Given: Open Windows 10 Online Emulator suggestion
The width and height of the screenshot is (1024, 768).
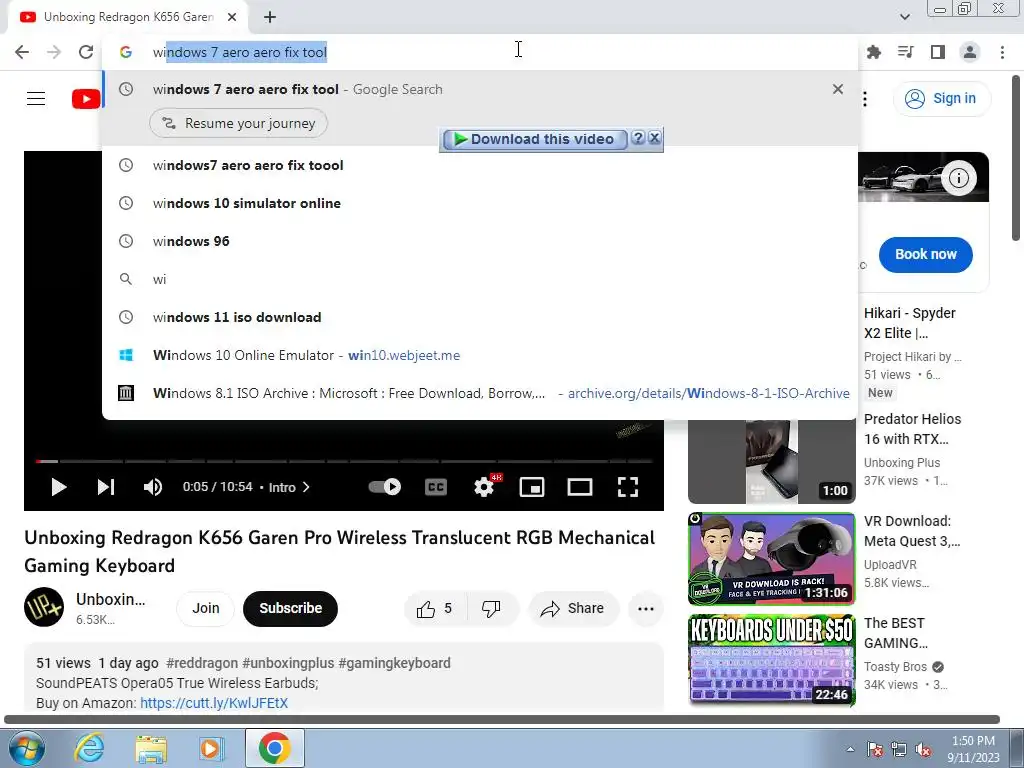Looking at the screenshot, I should [x=480, y=355].
